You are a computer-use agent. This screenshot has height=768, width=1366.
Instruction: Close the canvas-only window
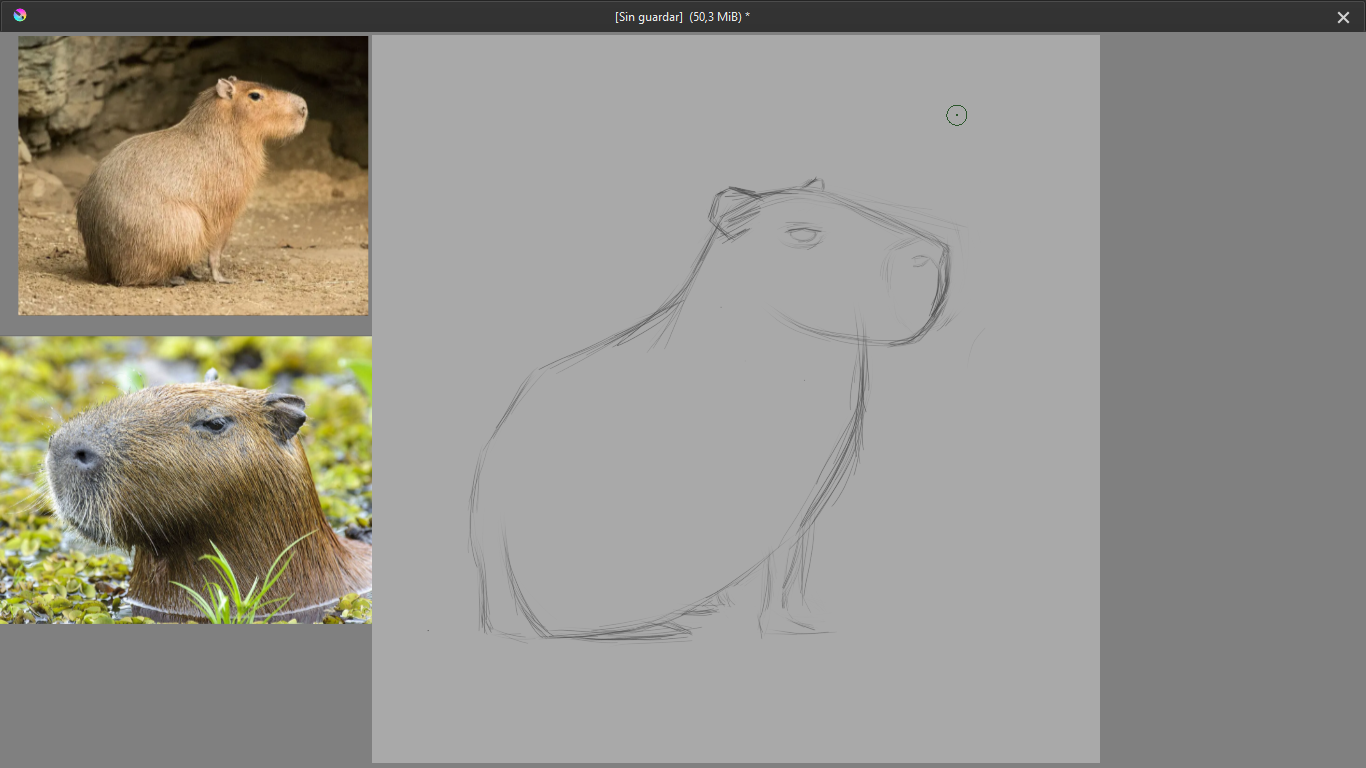[1343, 17]
